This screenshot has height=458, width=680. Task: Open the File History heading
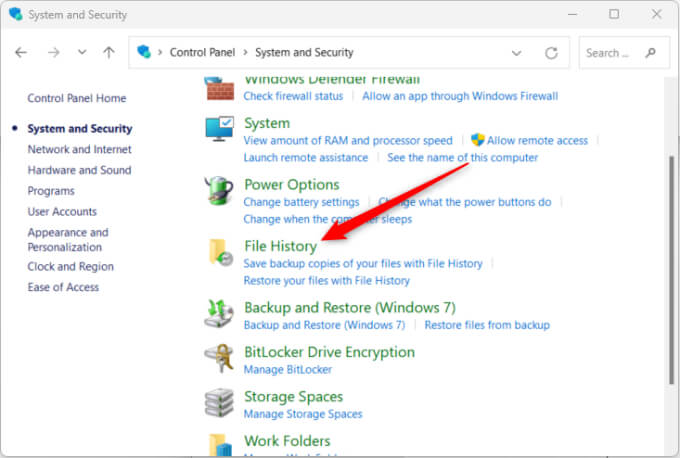281,246
